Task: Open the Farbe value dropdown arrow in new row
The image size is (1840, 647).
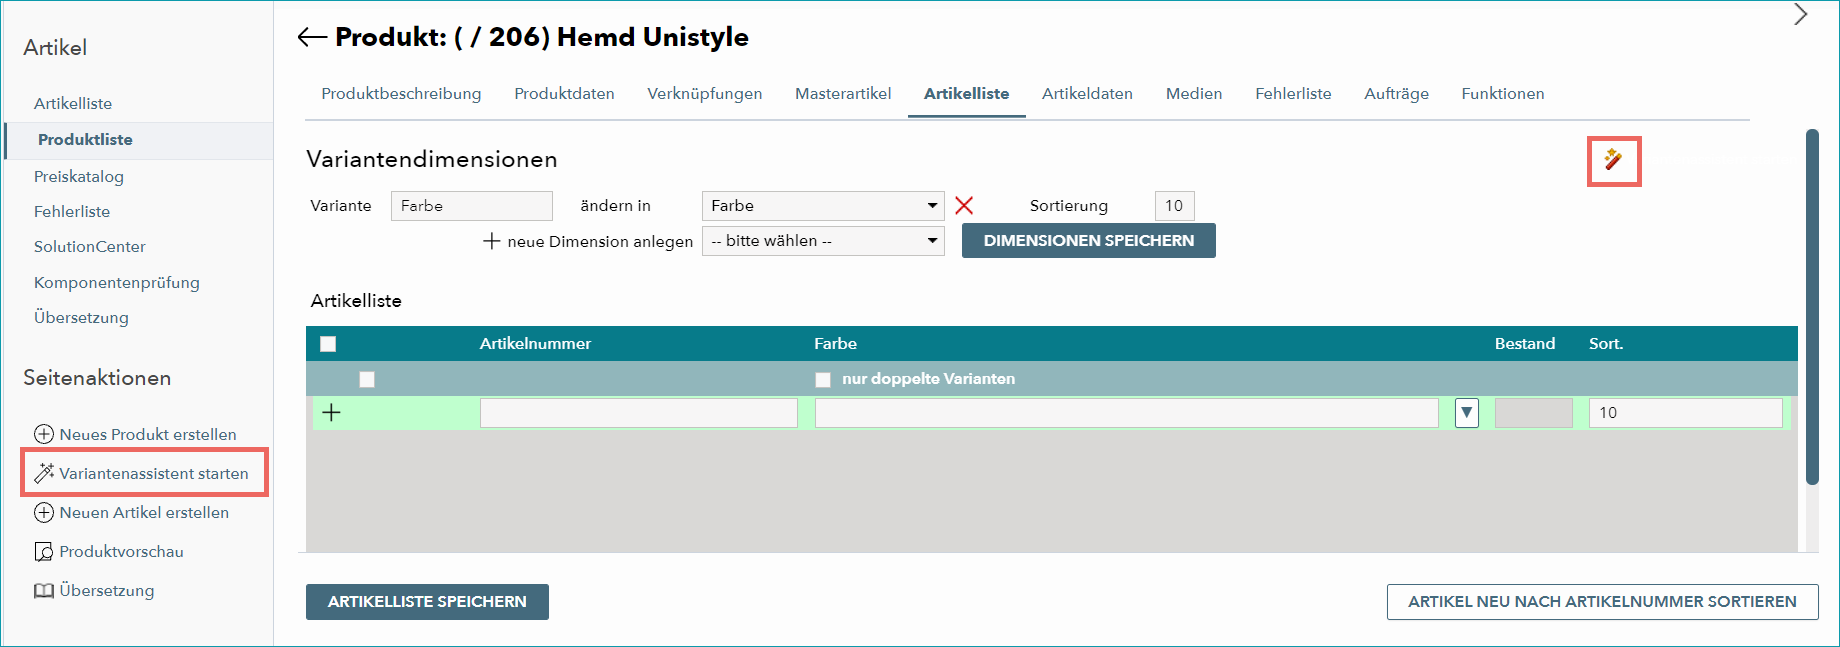Action: point(1467,412)
